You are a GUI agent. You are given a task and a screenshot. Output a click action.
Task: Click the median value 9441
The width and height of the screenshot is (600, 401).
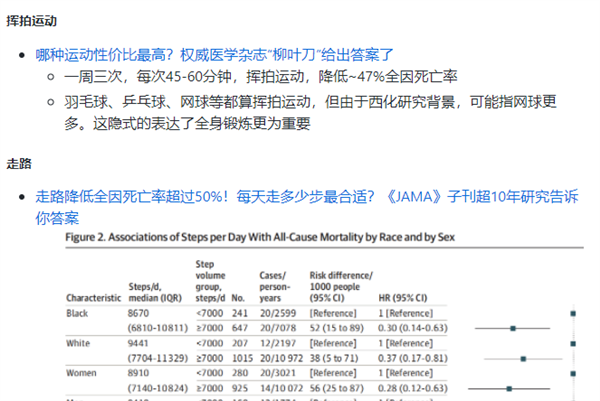[x=138, y=343]
